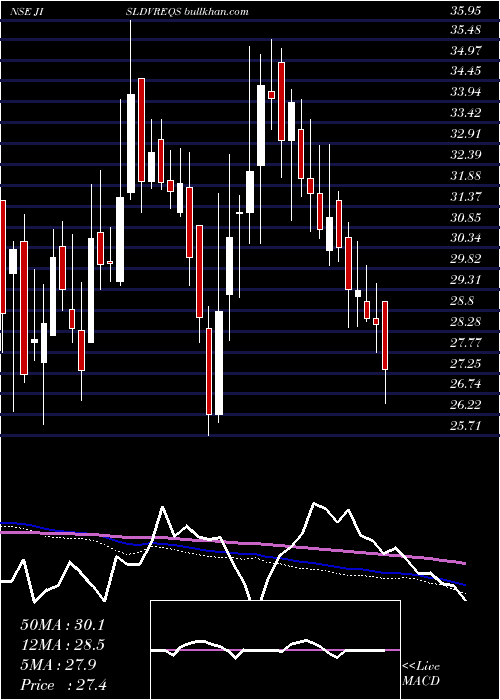Click the 34.97 price level label
Viewport: 500px width, 700px height.
(465, 51)
